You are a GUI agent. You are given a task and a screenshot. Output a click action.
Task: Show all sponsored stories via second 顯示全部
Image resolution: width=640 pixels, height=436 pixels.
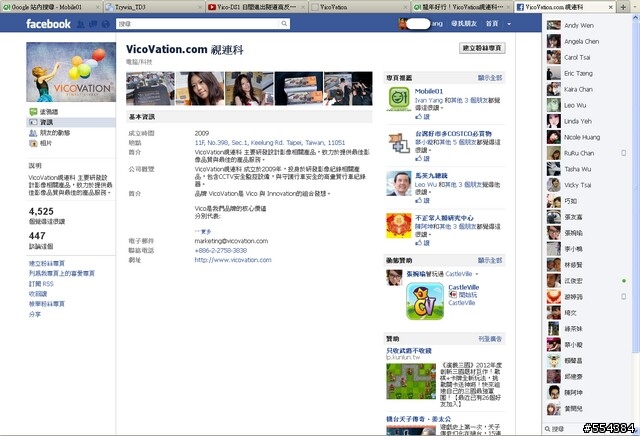point(490,260)
